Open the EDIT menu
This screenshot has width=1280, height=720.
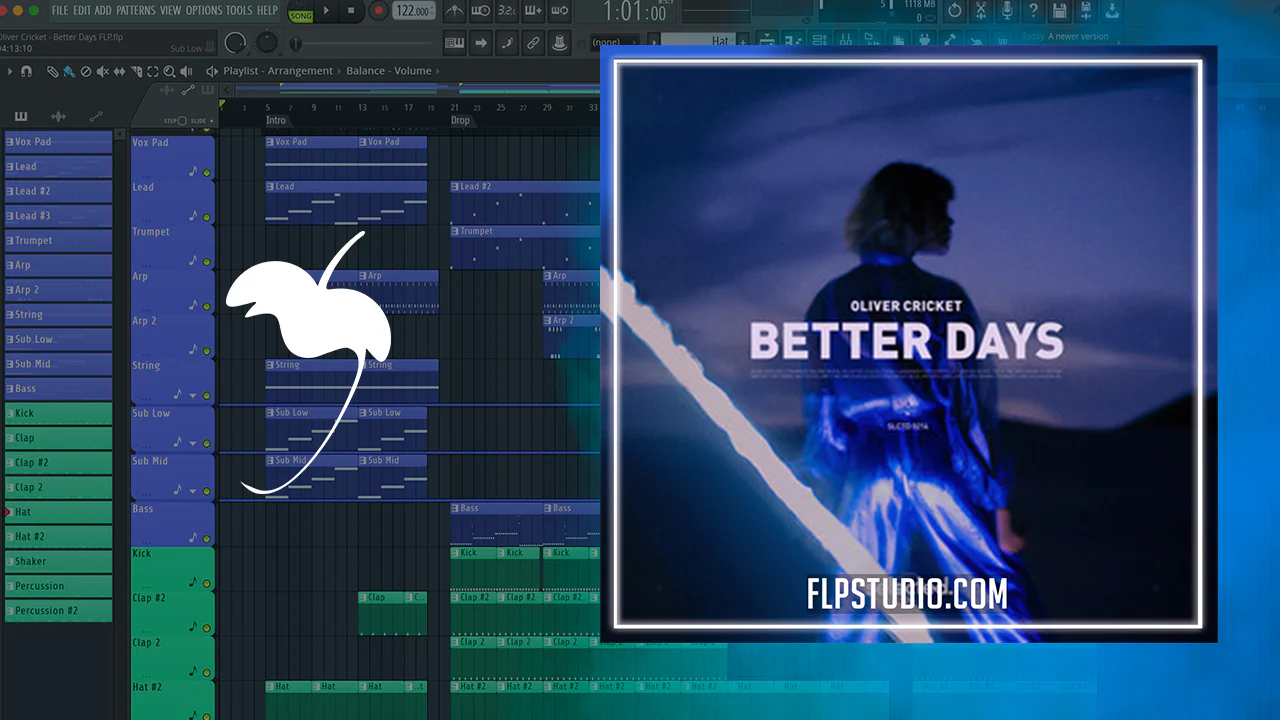pos(82,11)
